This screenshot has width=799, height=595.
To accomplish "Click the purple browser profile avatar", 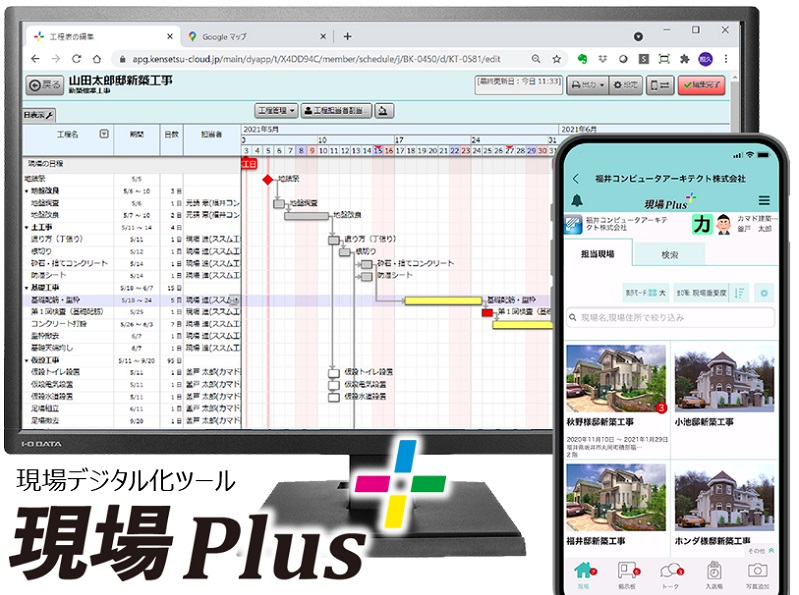I will pos(705,59).
